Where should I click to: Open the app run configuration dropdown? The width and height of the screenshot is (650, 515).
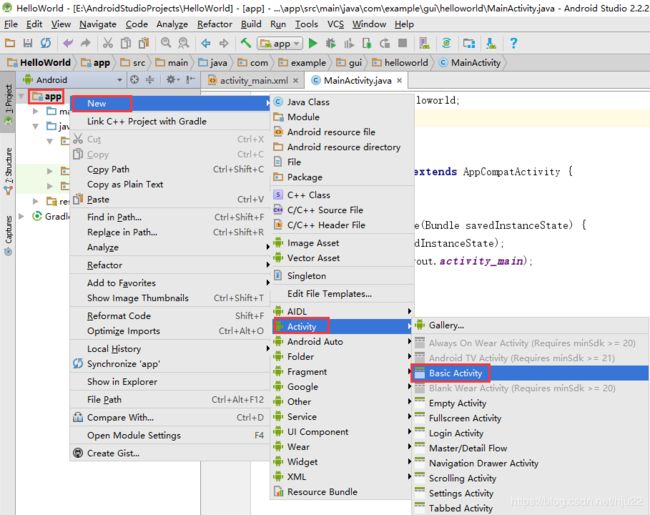pyautogui.click(x=280, y=44)
